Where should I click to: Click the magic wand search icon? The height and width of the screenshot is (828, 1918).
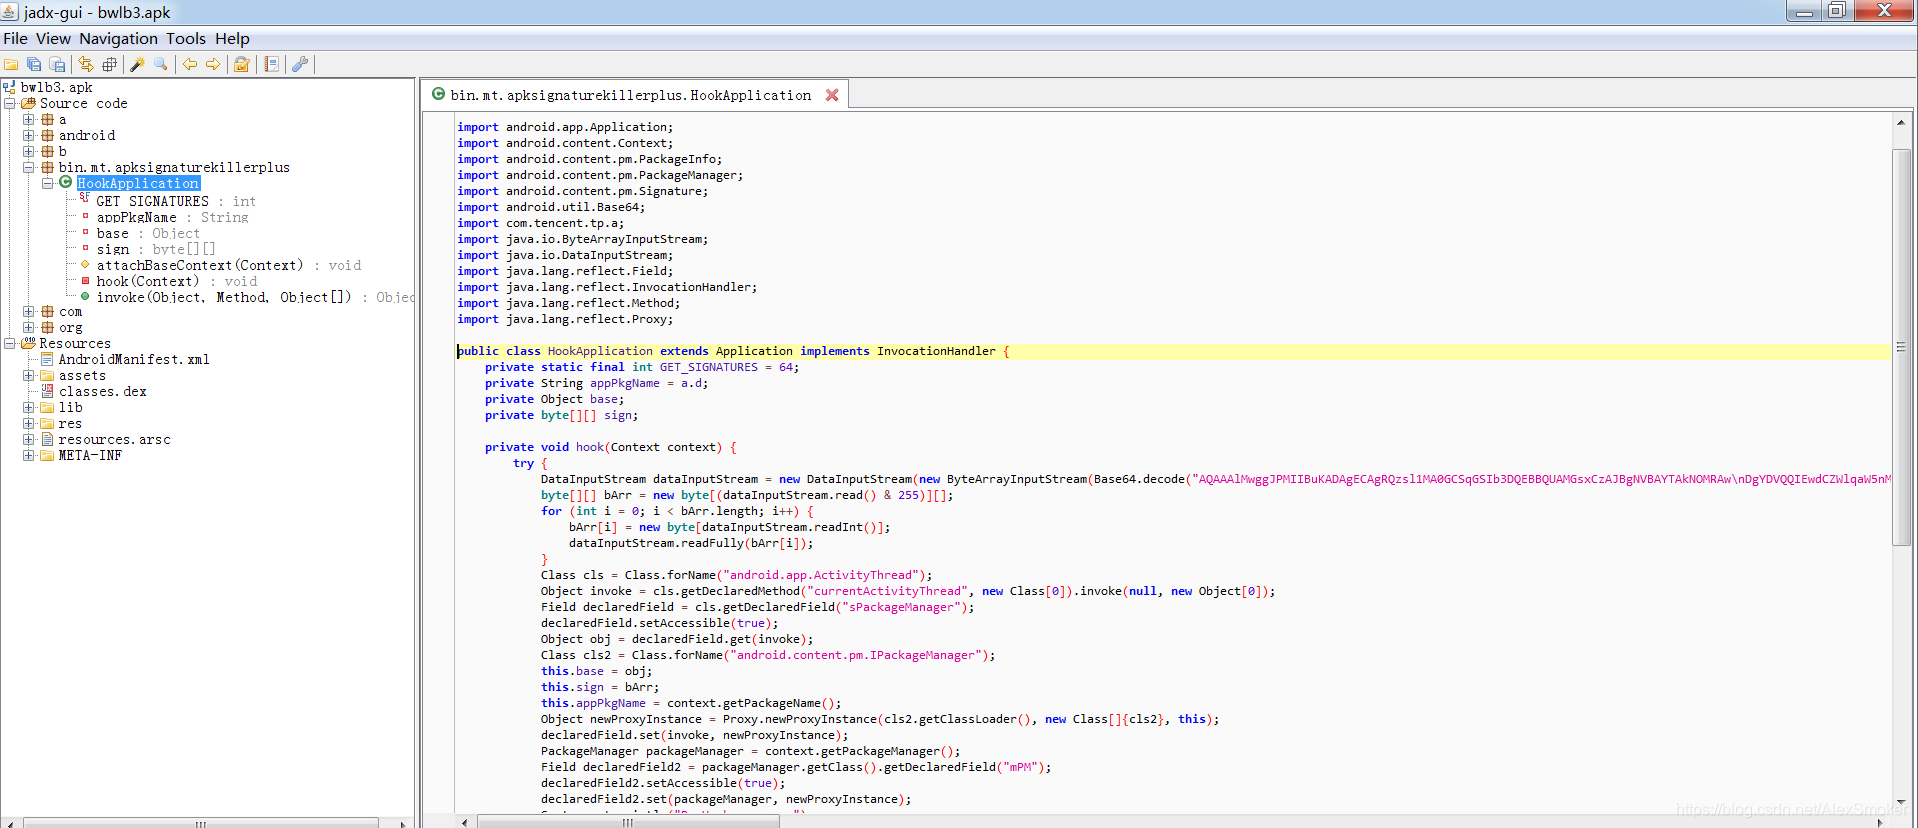pyautogui.click(x=137, y=64)
